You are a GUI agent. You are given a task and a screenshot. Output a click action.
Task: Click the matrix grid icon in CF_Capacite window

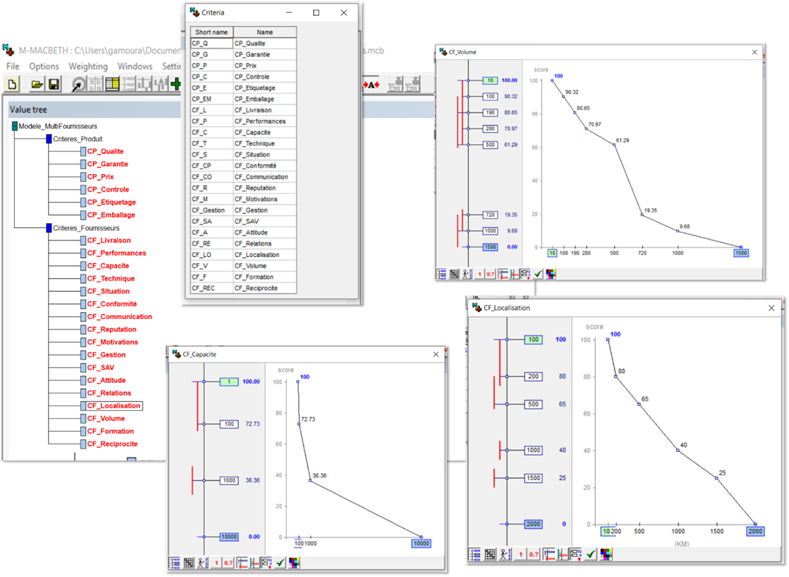(189, 562)
